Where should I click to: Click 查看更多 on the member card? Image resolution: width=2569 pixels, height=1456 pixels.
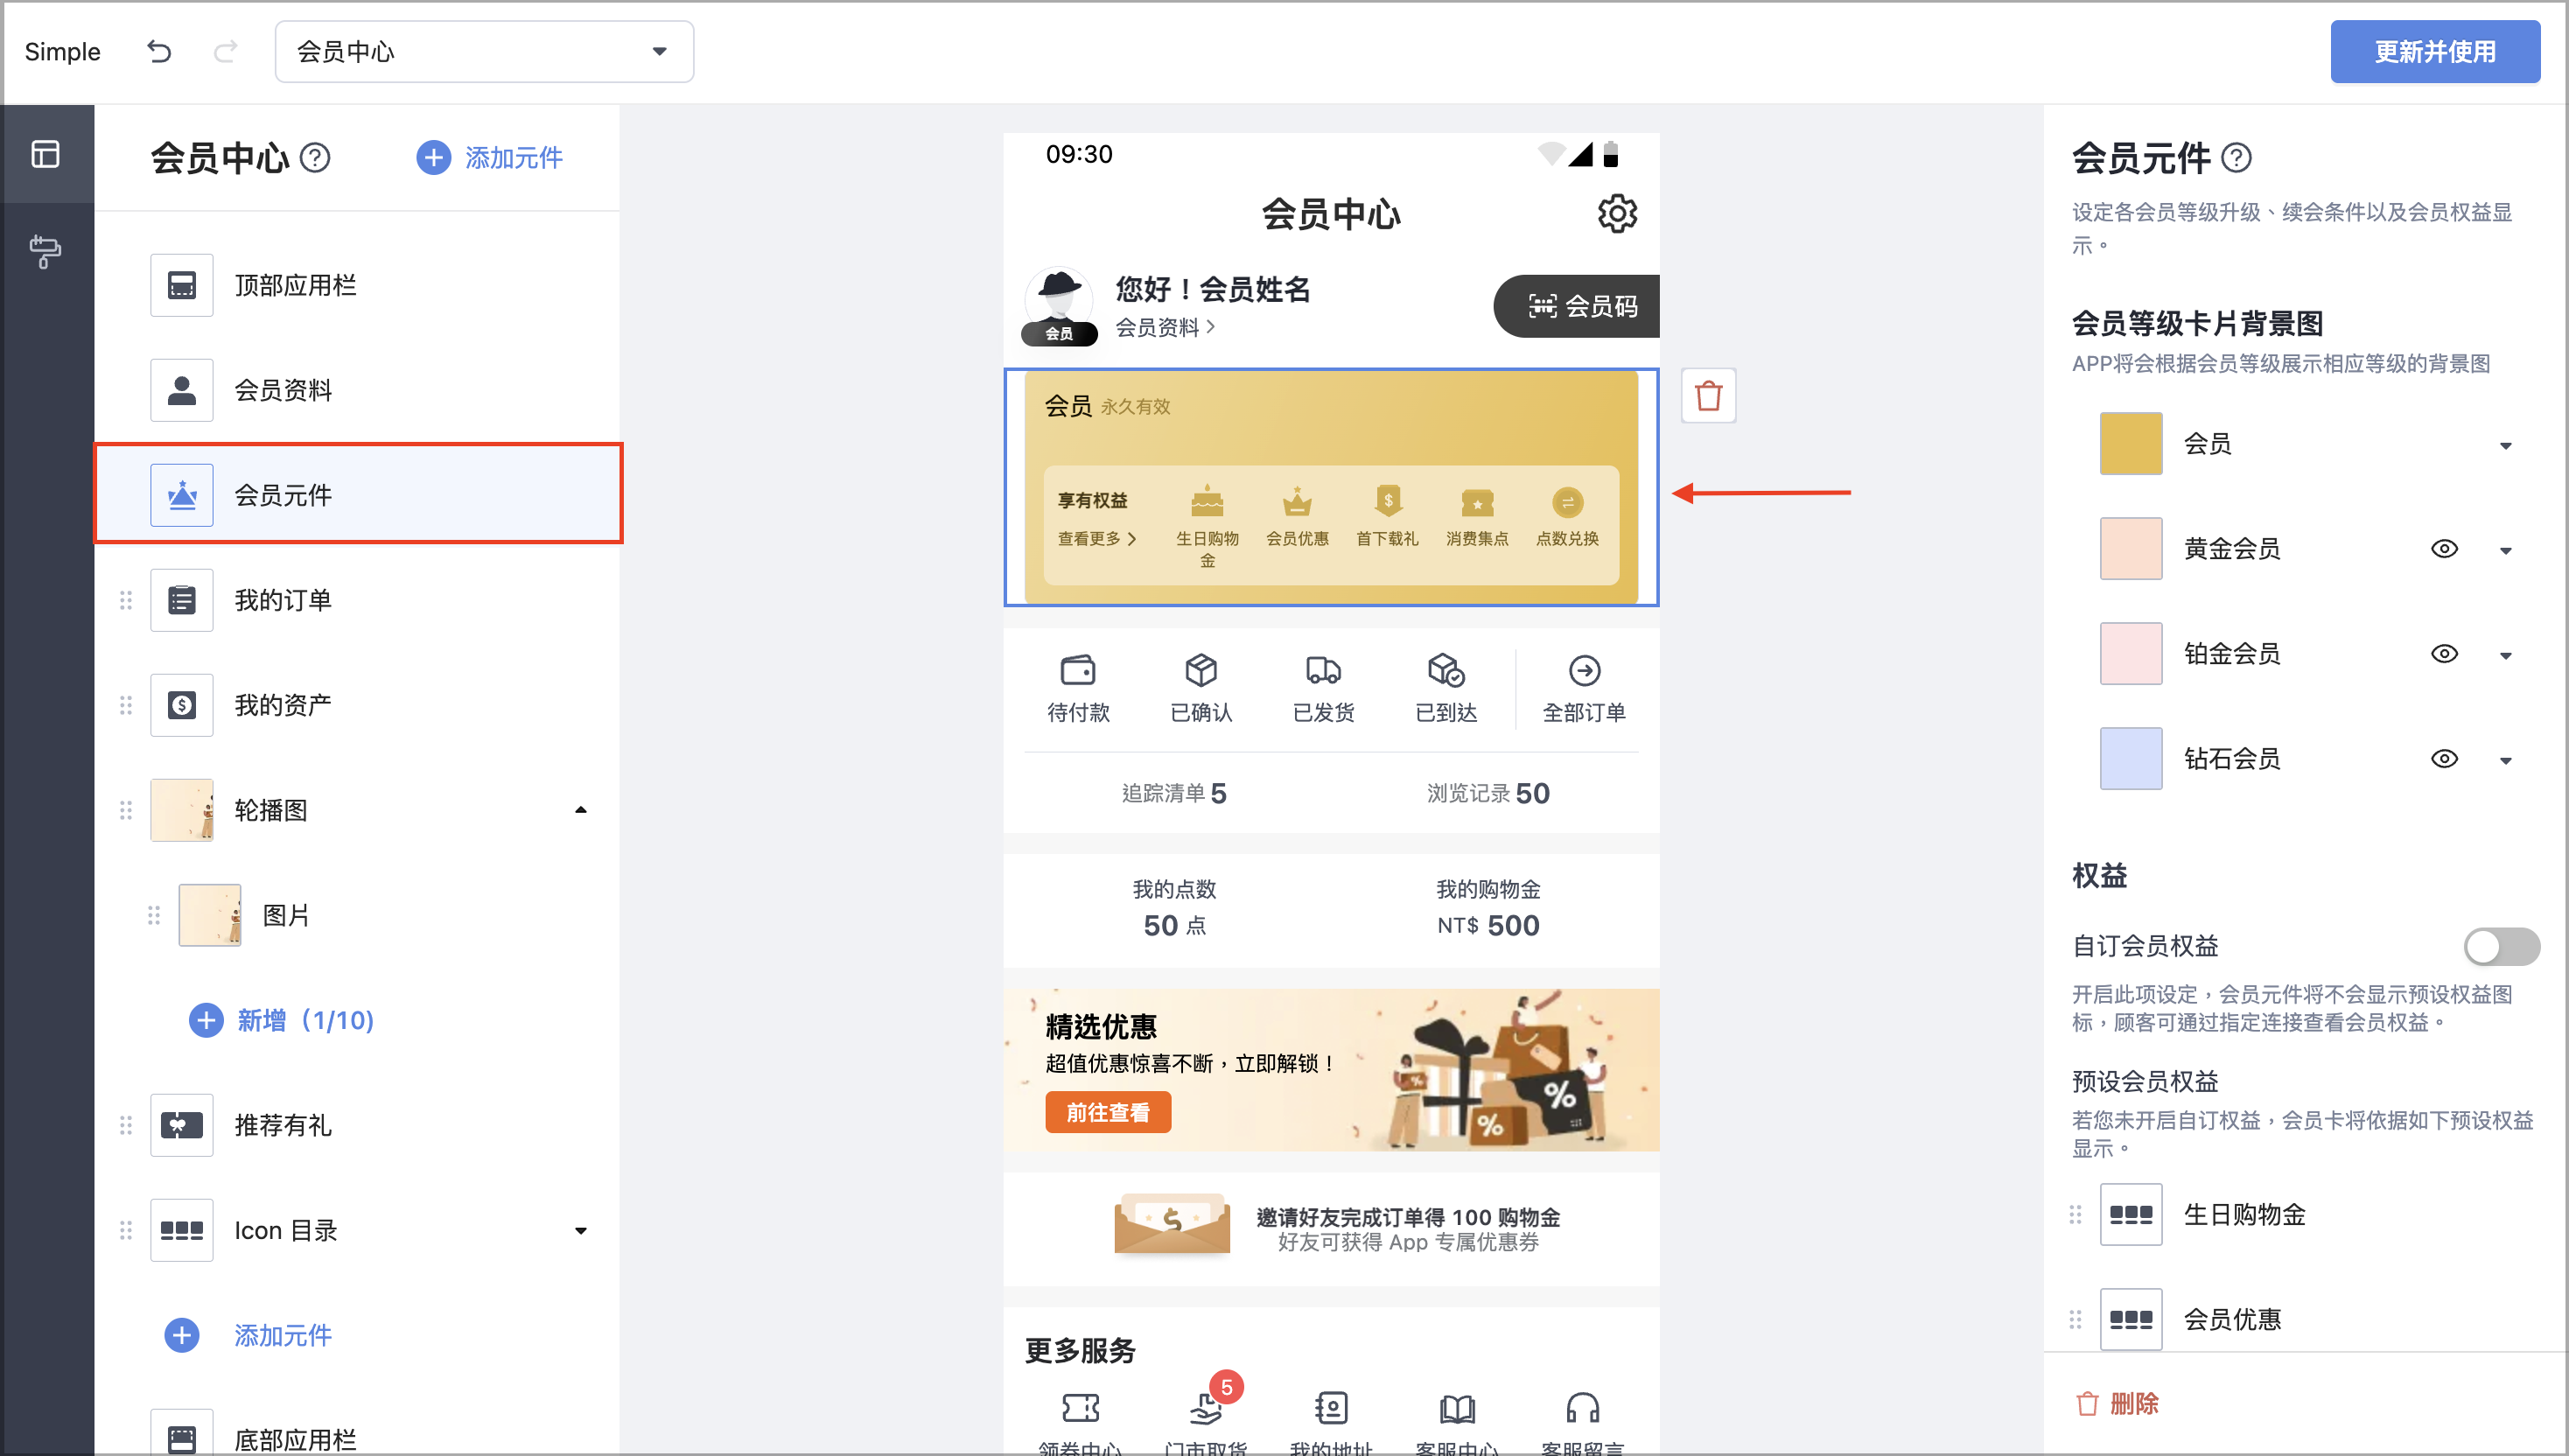1097,538
